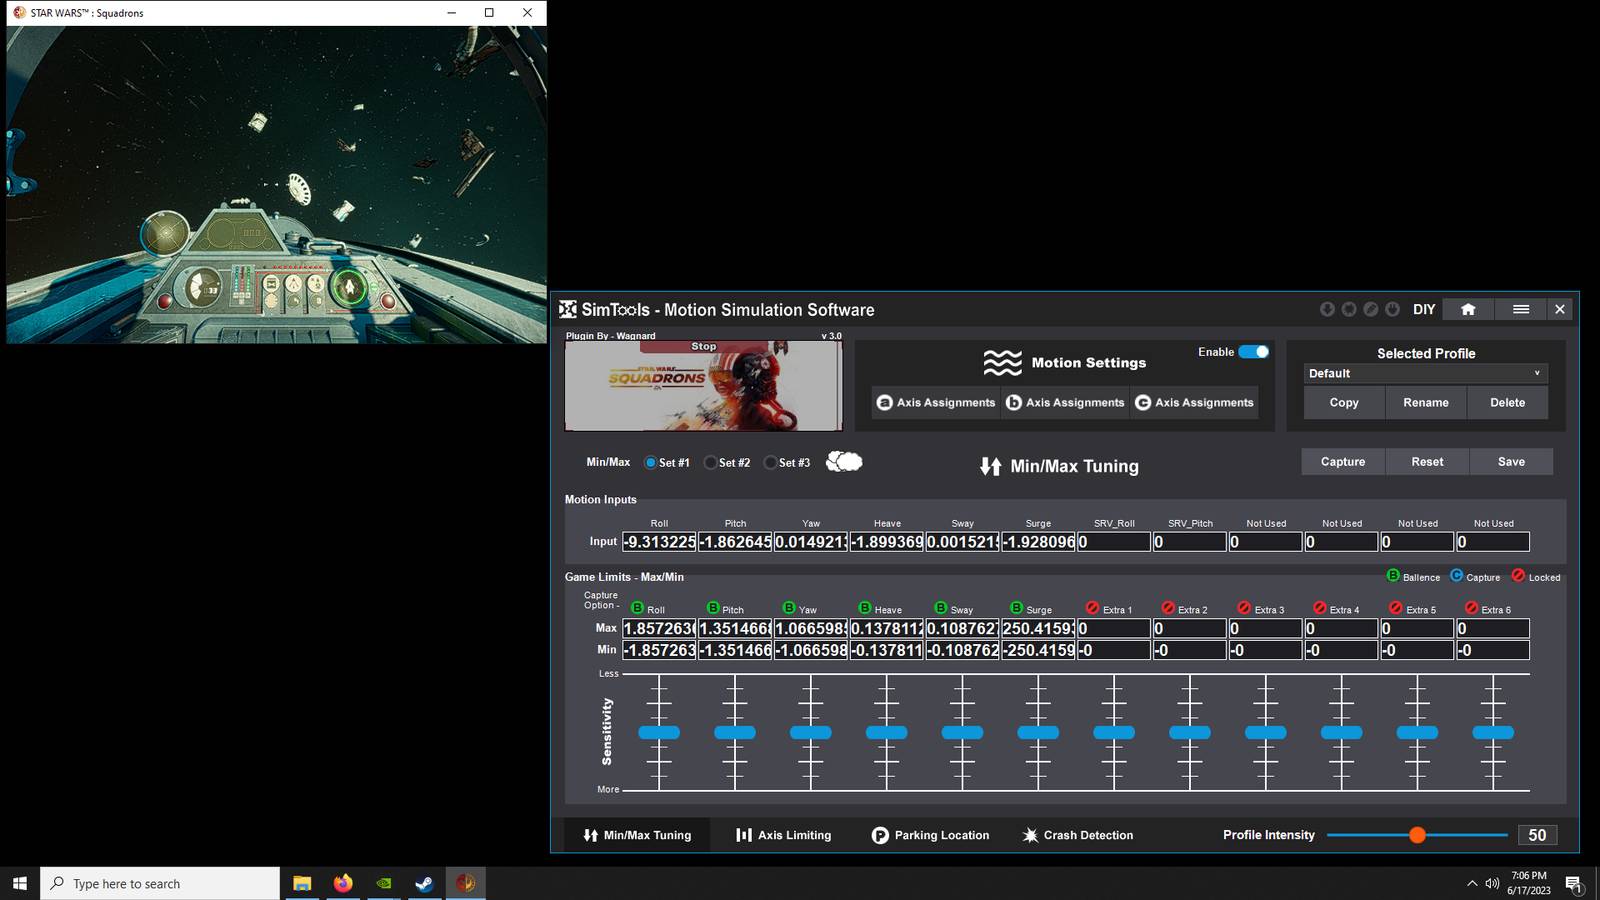Viewport: 1600px width, 900px height.
Task: Open Firefox from taskbar
Action: click(343, 883)
